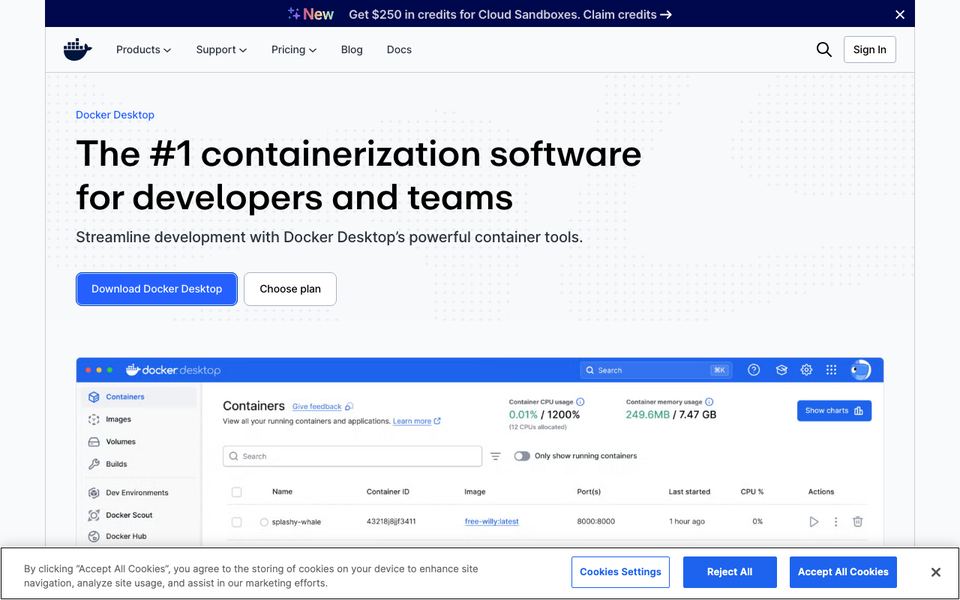Screen dimensions: 960x600
Task: Expand the Support dropdown menu
Action: coord(221,50)
